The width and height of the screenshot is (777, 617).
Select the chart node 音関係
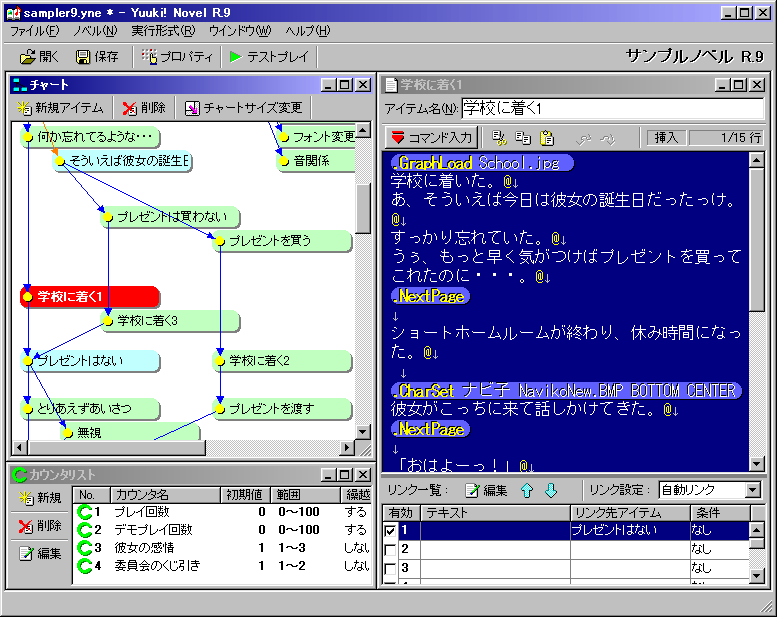(x=316, y=161)
